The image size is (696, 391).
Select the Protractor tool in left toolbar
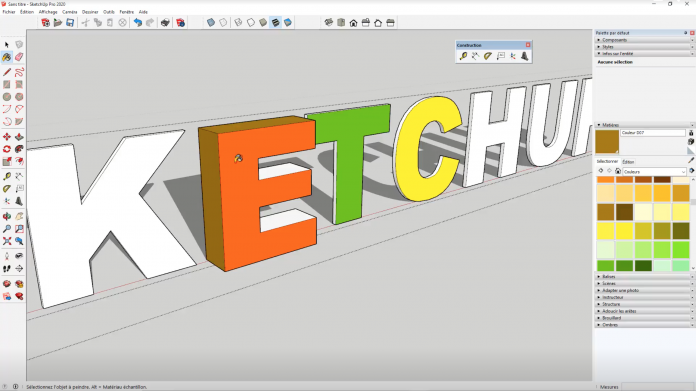[x=7, y=189]
